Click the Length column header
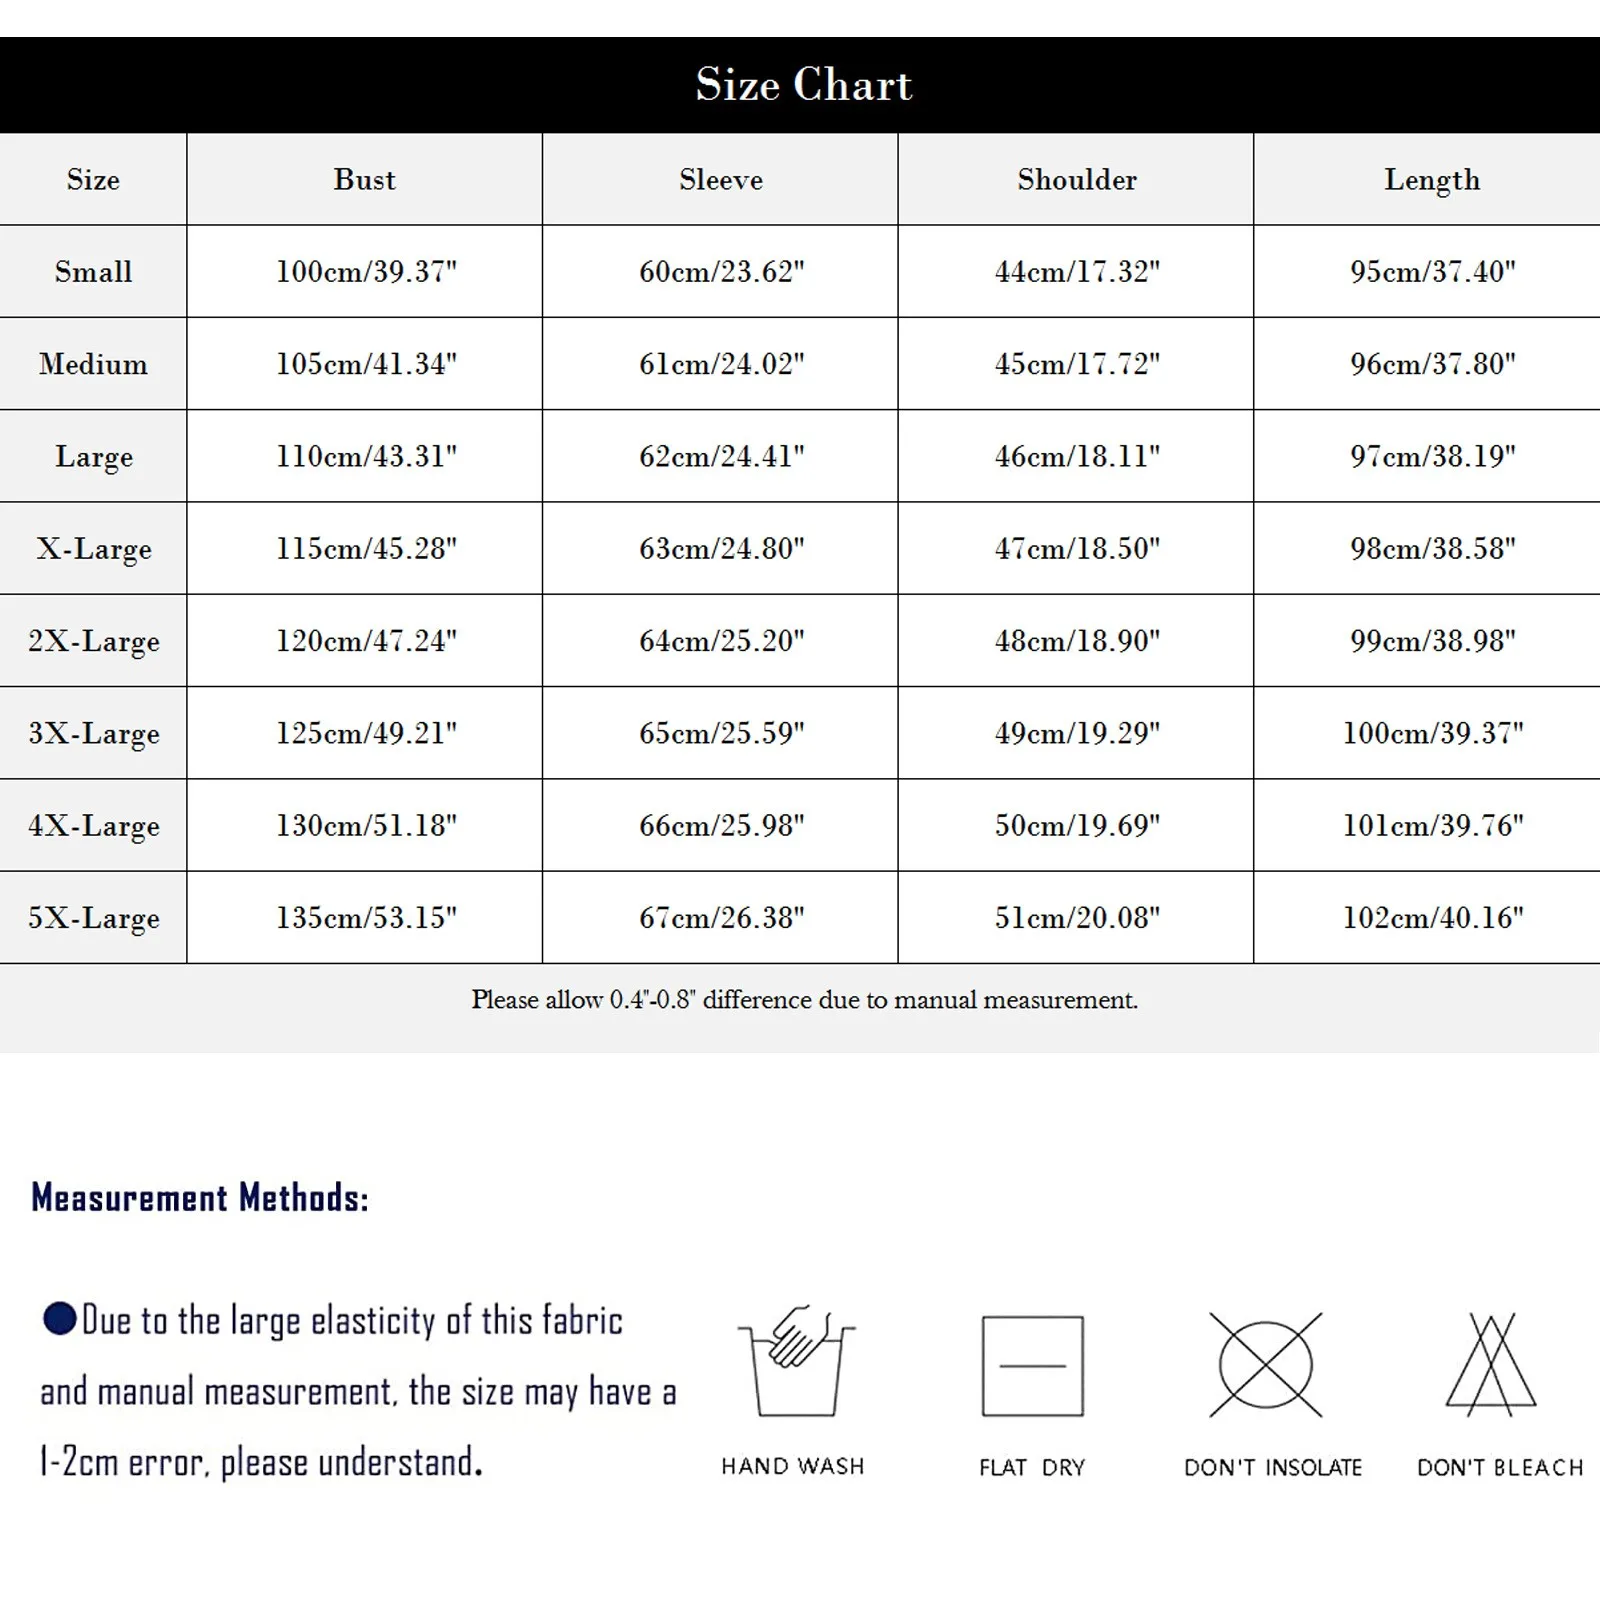The height and width of the screenshot is (1600, 1600). 1431,180
